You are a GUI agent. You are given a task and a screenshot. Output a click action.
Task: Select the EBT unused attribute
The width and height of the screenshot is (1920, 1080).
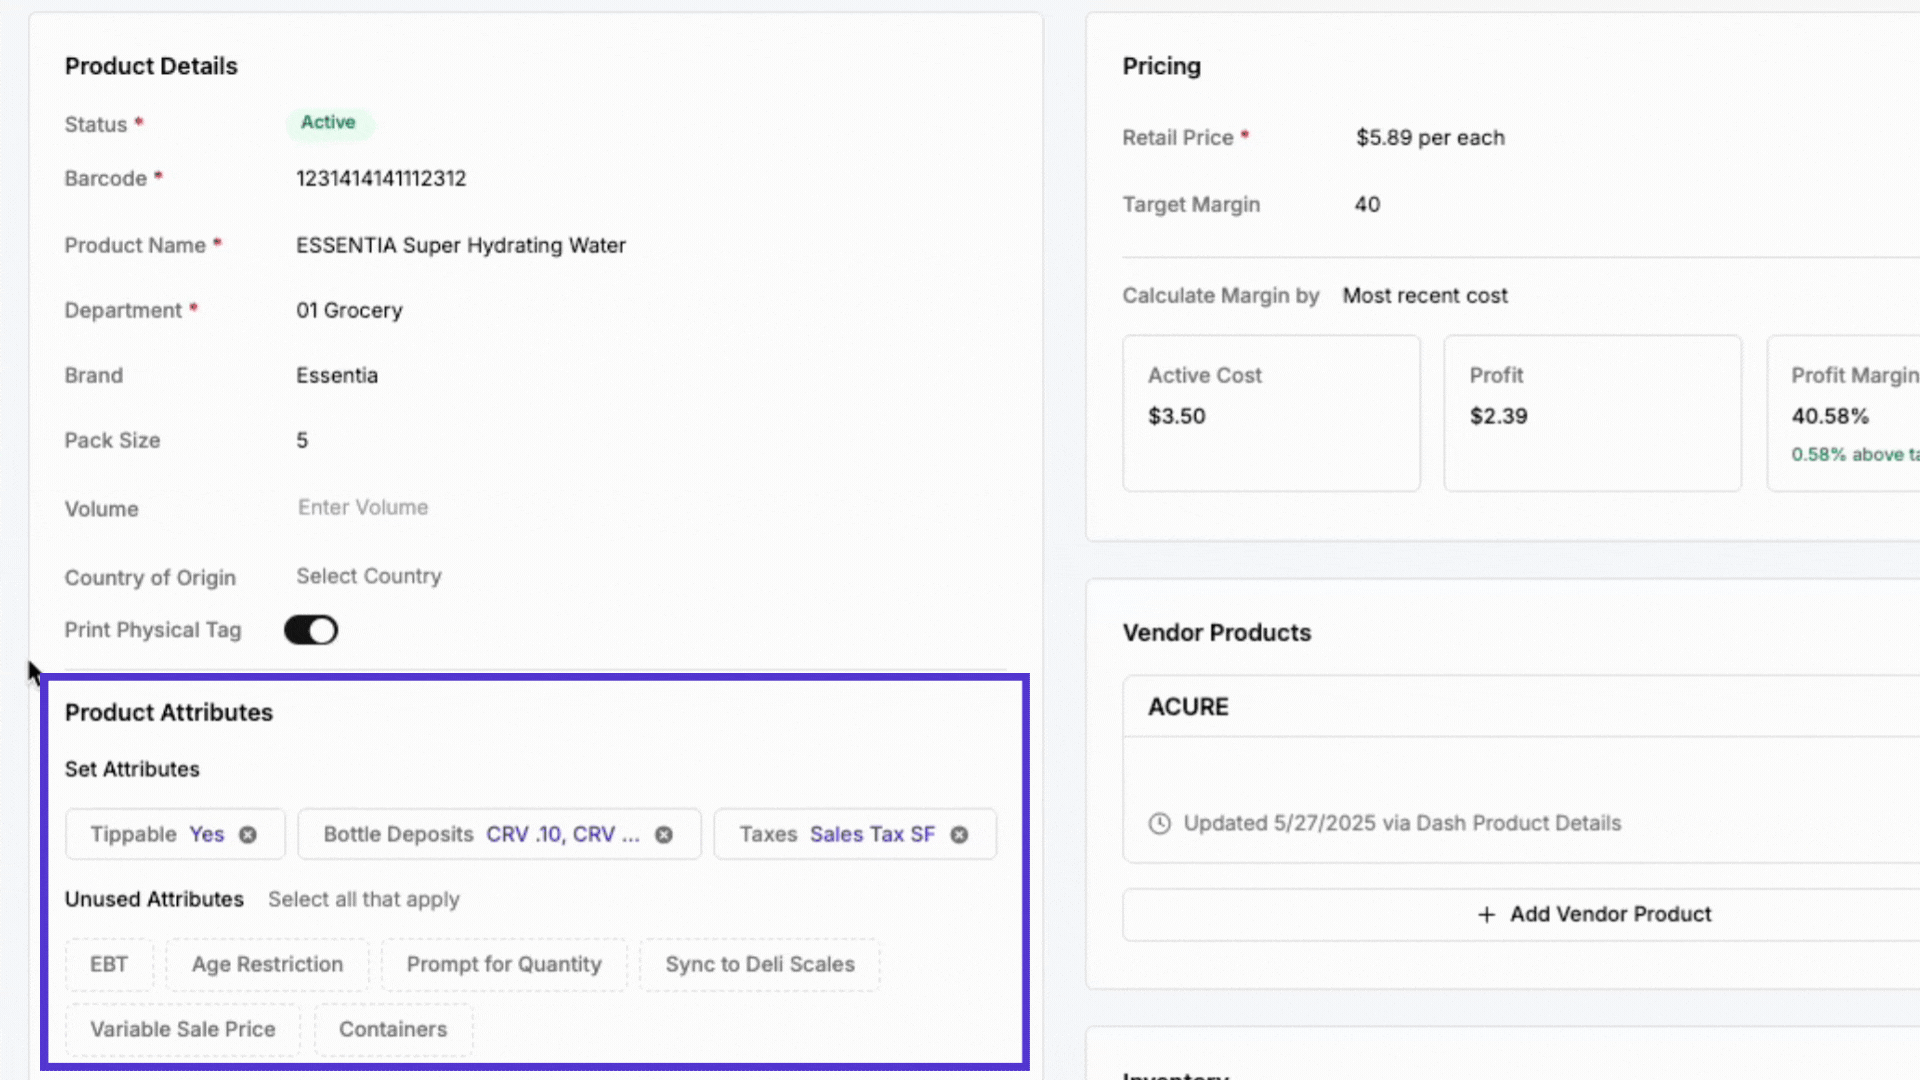[109, 964]
